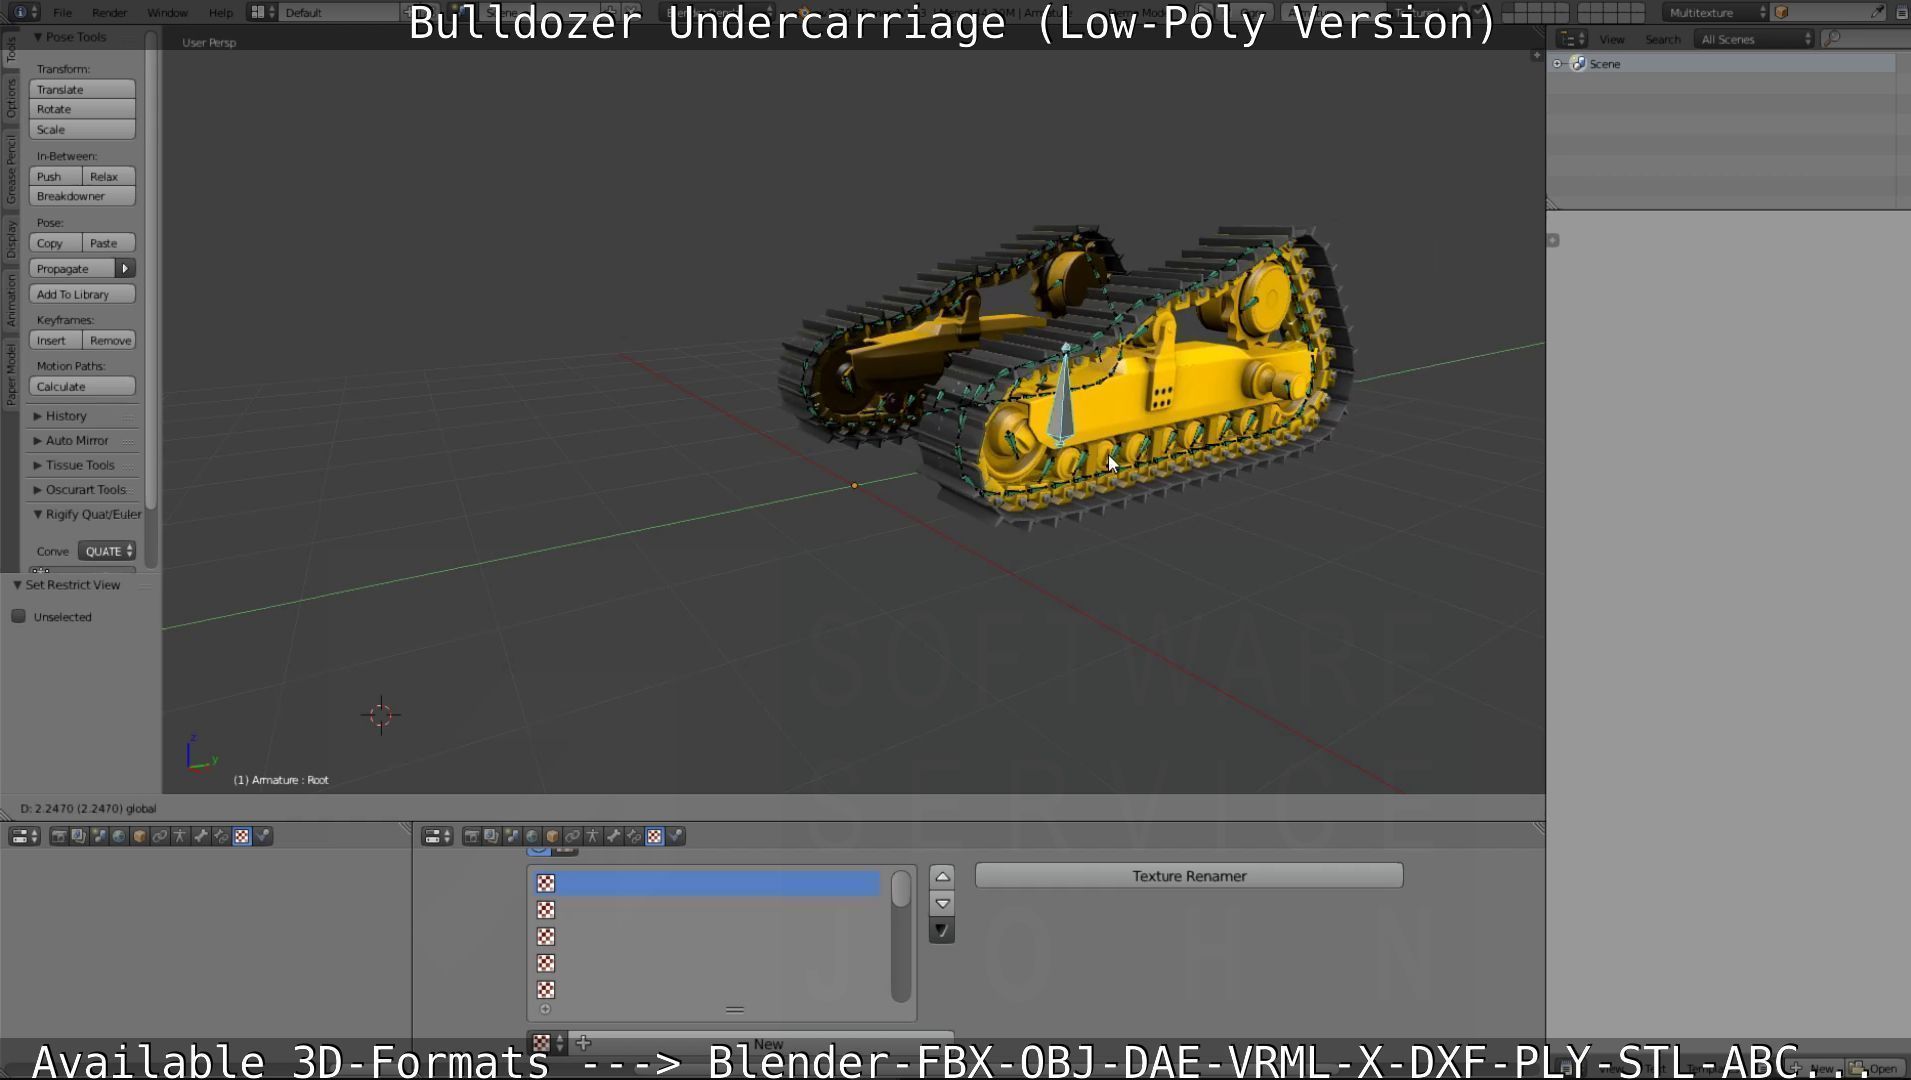1911x1080 pixels.
Task: Click the Breakdowner button
Action: (82, 197)
